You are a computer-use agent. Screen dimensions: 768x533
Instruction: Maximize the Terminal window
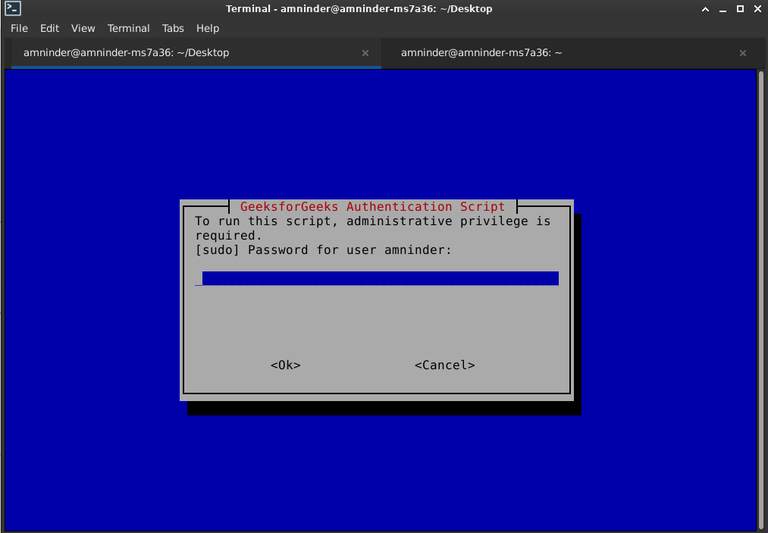[x=741, y=9]
